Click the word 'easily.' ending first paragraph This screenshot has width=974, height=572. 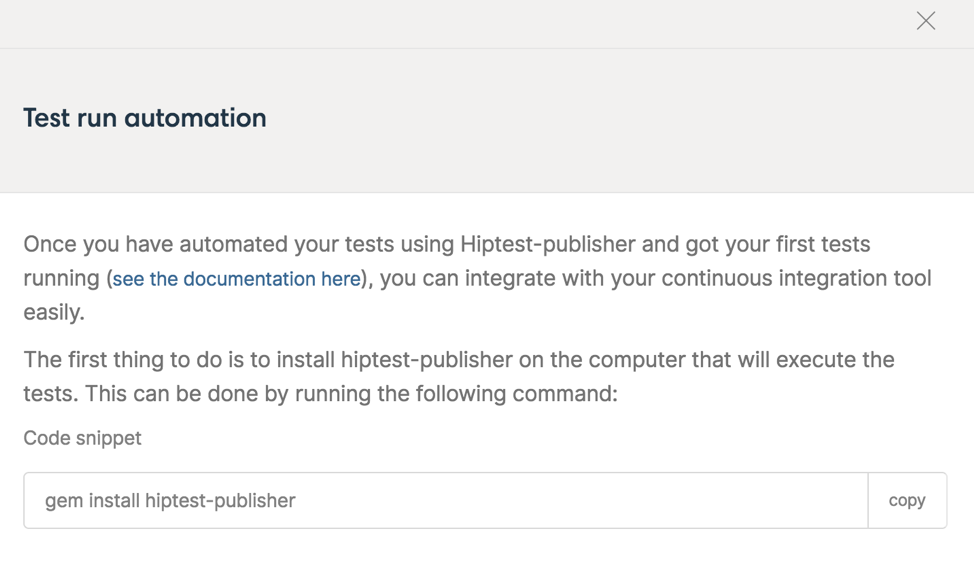point(54,312)
